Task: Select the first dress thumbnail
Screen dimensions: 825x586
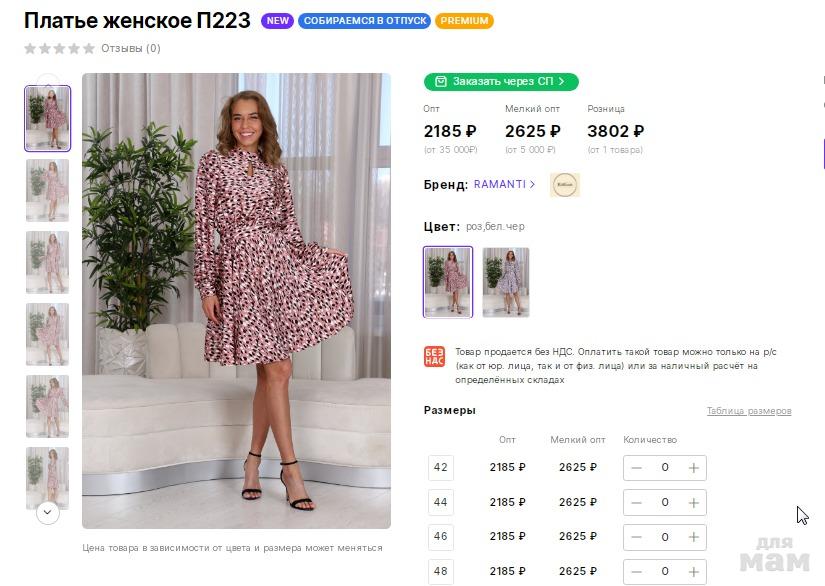Action: [x=47, y=118]
